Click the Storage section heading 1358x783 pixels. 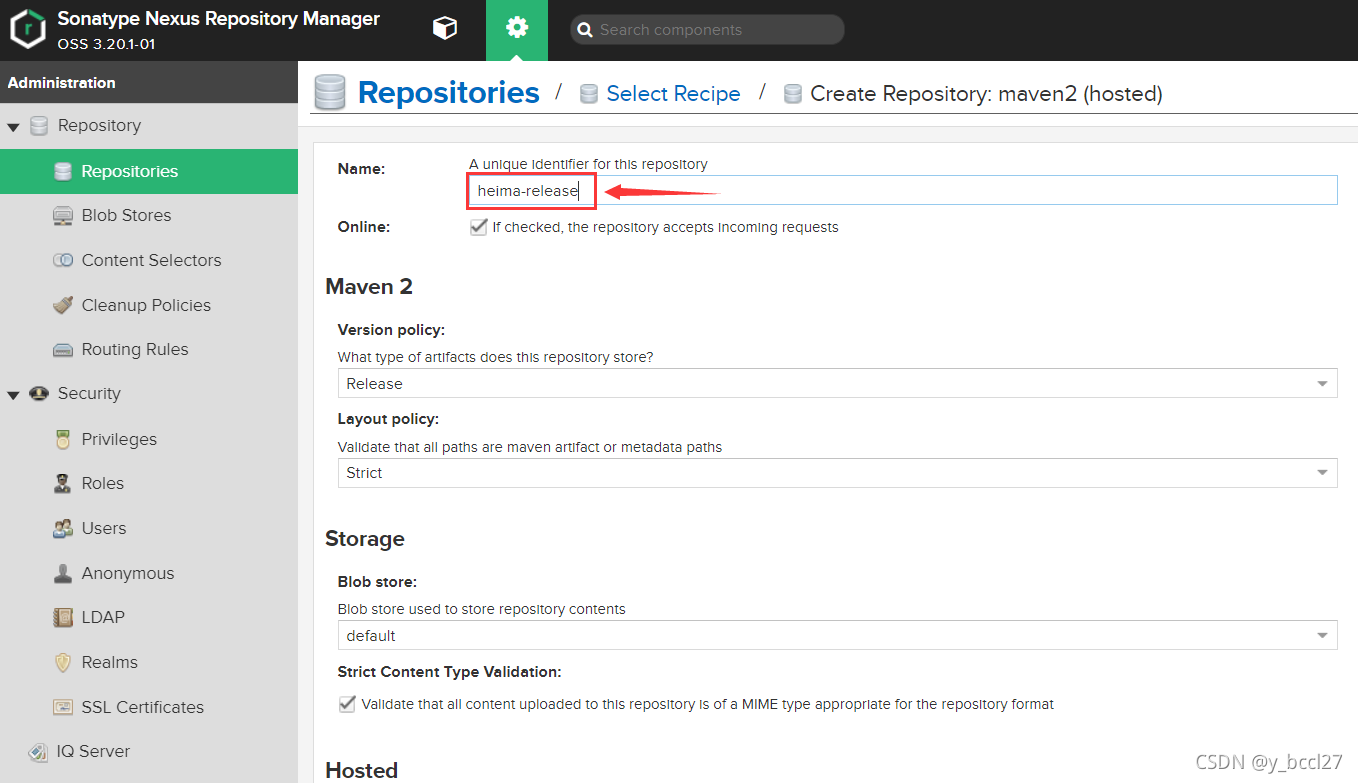(365, 539)
